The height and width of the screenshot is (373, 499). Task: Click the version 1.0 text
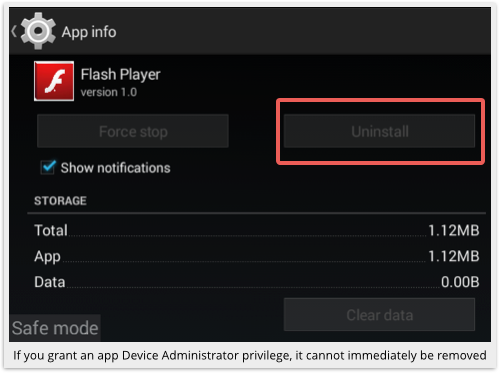pyautogui.click(x=109, y=92)
